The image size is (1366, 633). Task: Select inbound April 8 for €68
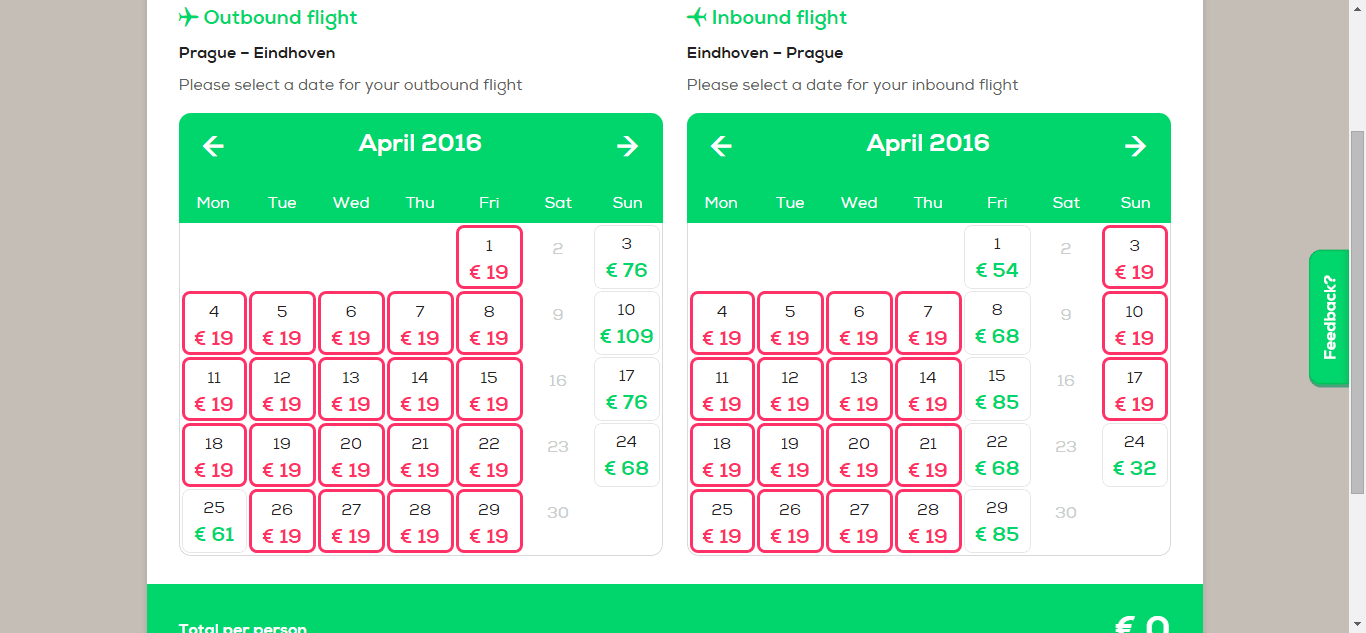997,324
